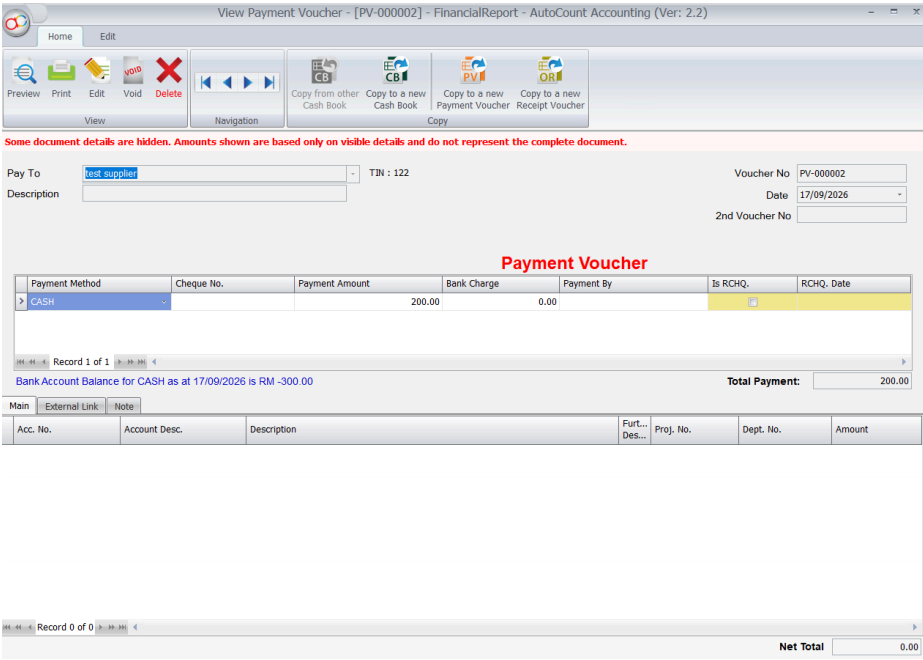Go to last record navigation arrow
Image resolution: width=923 pixels, height=660 pixels.
tap(269, 82)
